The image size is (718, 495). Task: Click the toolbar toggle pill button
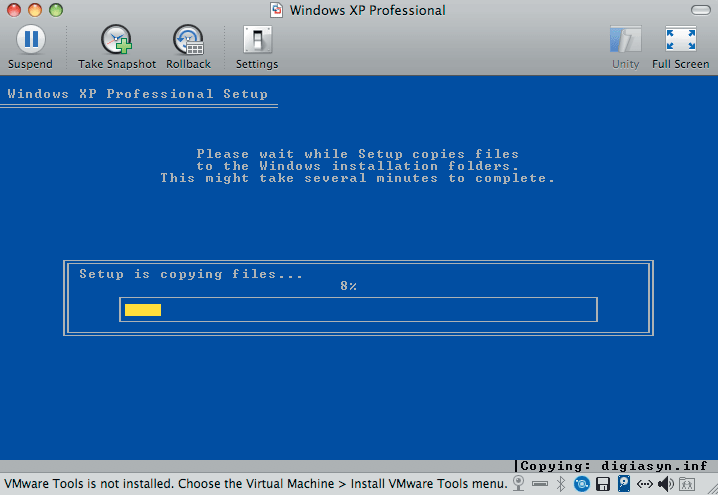[x=700, y=10]
